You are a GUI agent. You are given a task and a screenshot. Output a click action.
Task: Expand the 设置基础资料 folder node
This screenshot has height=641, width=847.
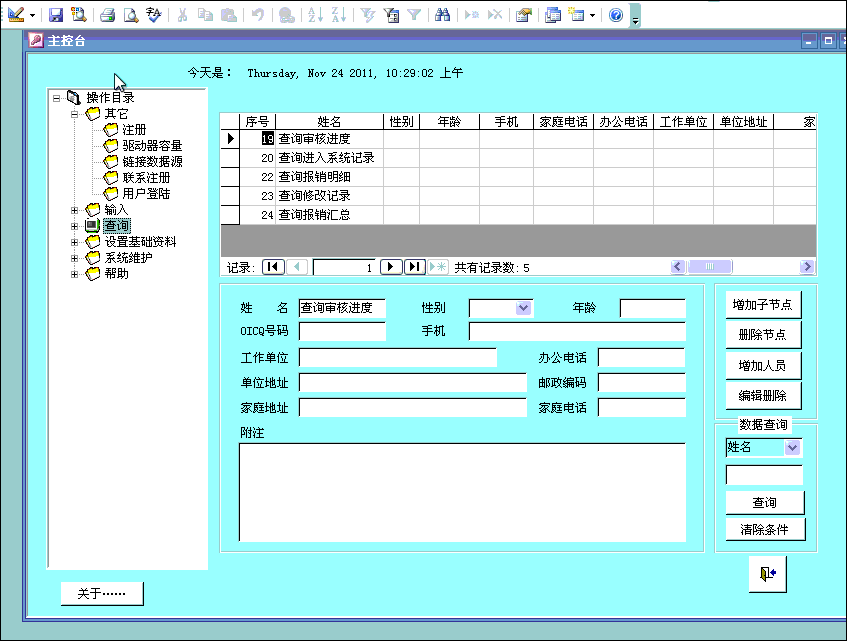point(75,242)
